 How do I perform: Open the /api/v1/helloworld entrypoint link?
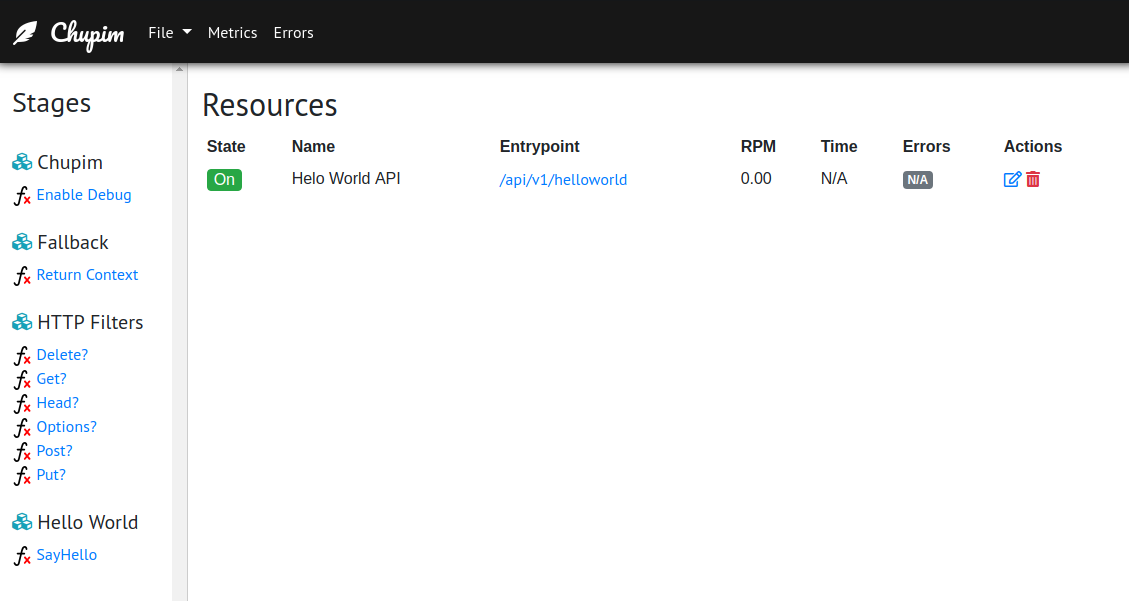tap(563, 180)
